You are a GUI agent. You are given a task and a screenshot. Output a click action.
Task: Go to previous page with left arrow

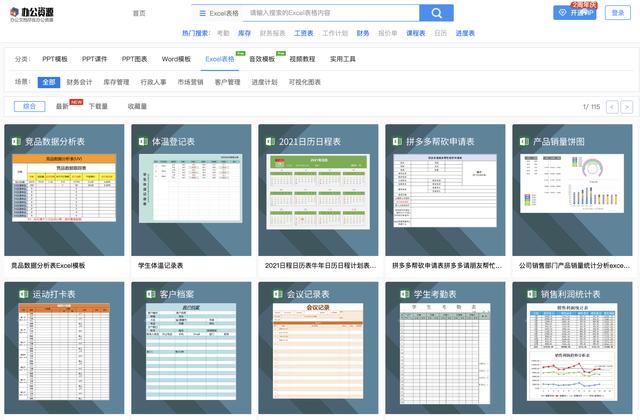tap(612, 106)
